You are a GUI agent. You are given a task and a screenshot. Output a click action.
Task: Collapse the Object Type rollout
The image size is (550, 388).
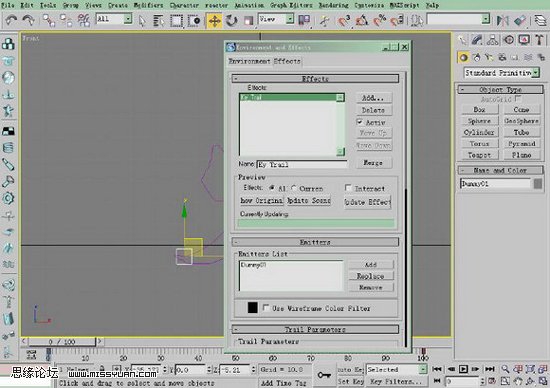click(501, 89)
